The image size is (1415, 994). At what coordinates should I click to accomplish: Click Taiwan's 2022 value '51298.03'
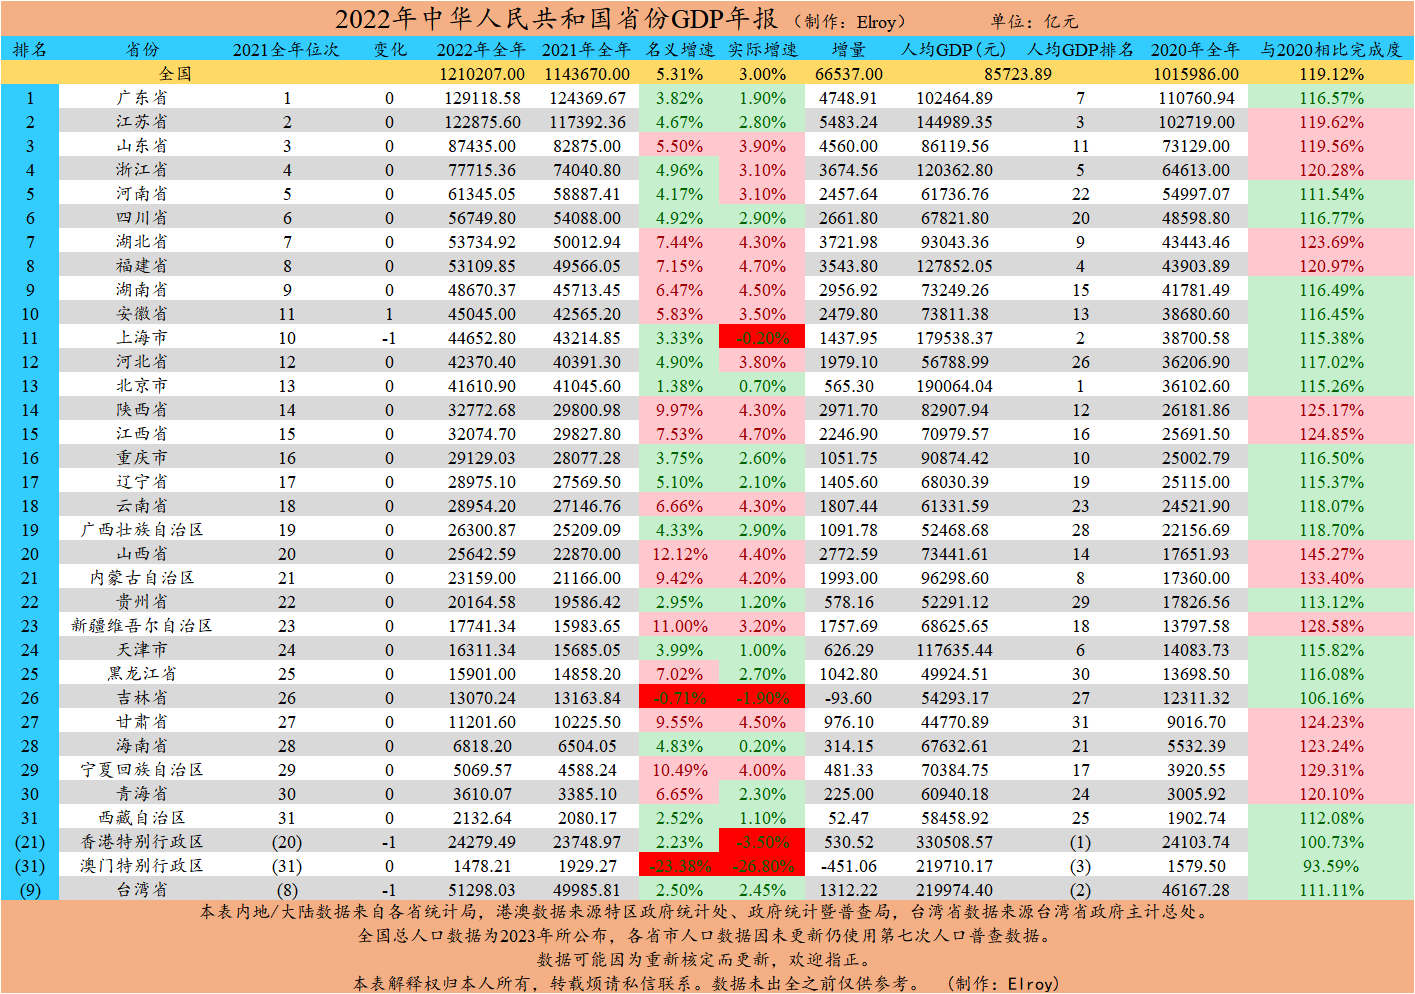482,890
